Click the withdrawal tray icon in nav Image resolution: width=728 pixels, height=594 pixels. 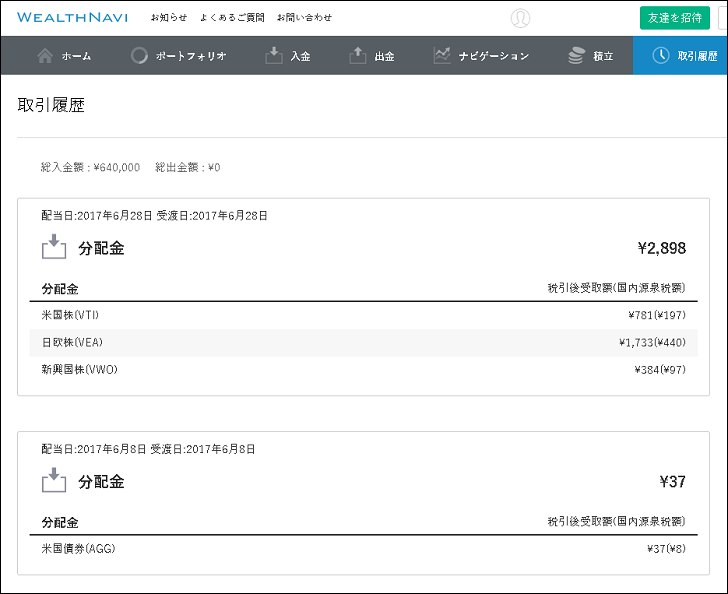(x=358, y=55)
